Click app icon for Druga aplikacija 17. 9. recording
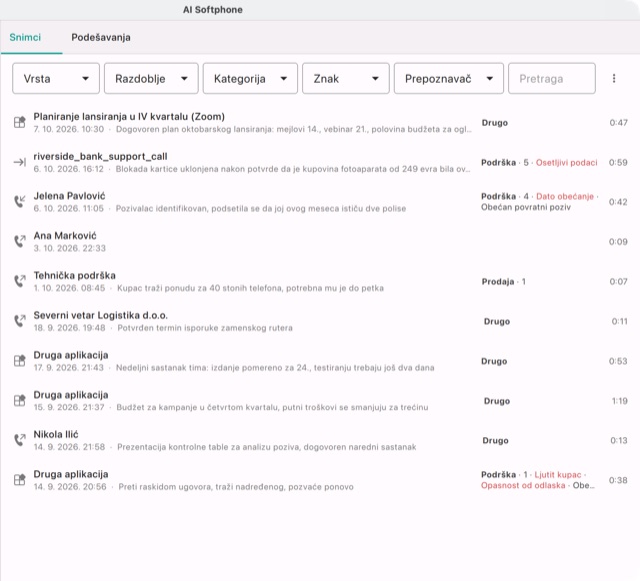The image size is (640, 581). pyautogui.click(x=20, y=361)
